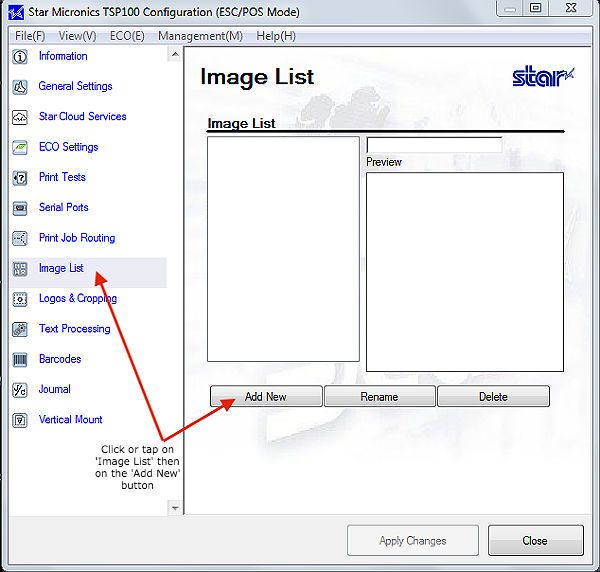Open Vertical Mount settings
Image resolution: width=600 pixels, height=572 pixels.
[x=71, y=419]
